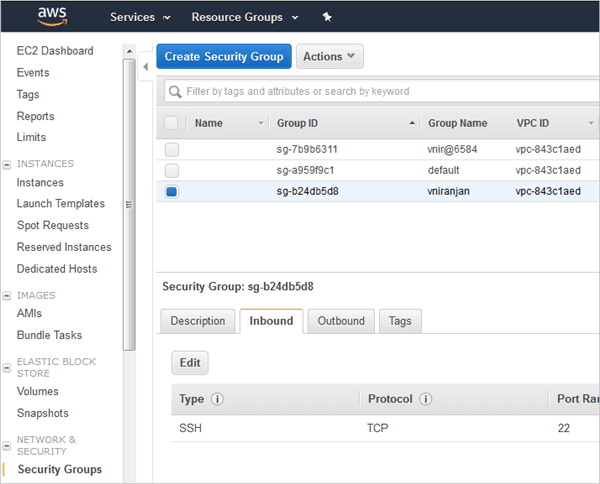Collapse the sidebar with the arrow icon
This screenshot has height=484, width=600.
point(145,66)
